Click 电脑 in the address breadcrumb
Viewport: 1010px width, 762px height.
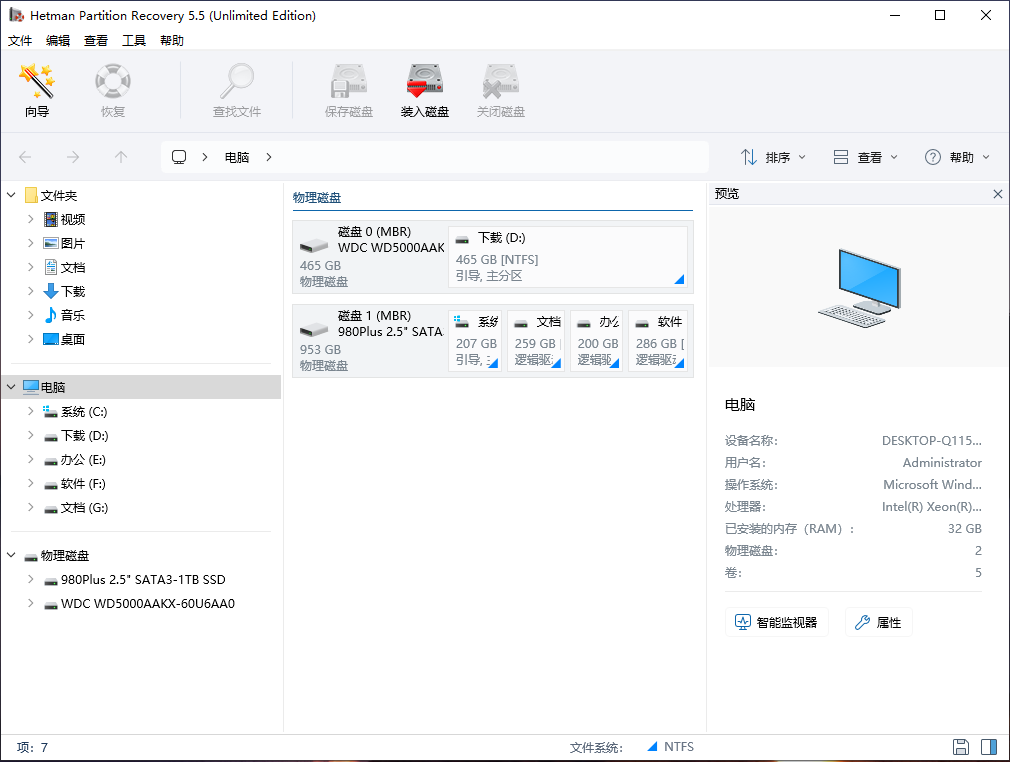[236, 157]
